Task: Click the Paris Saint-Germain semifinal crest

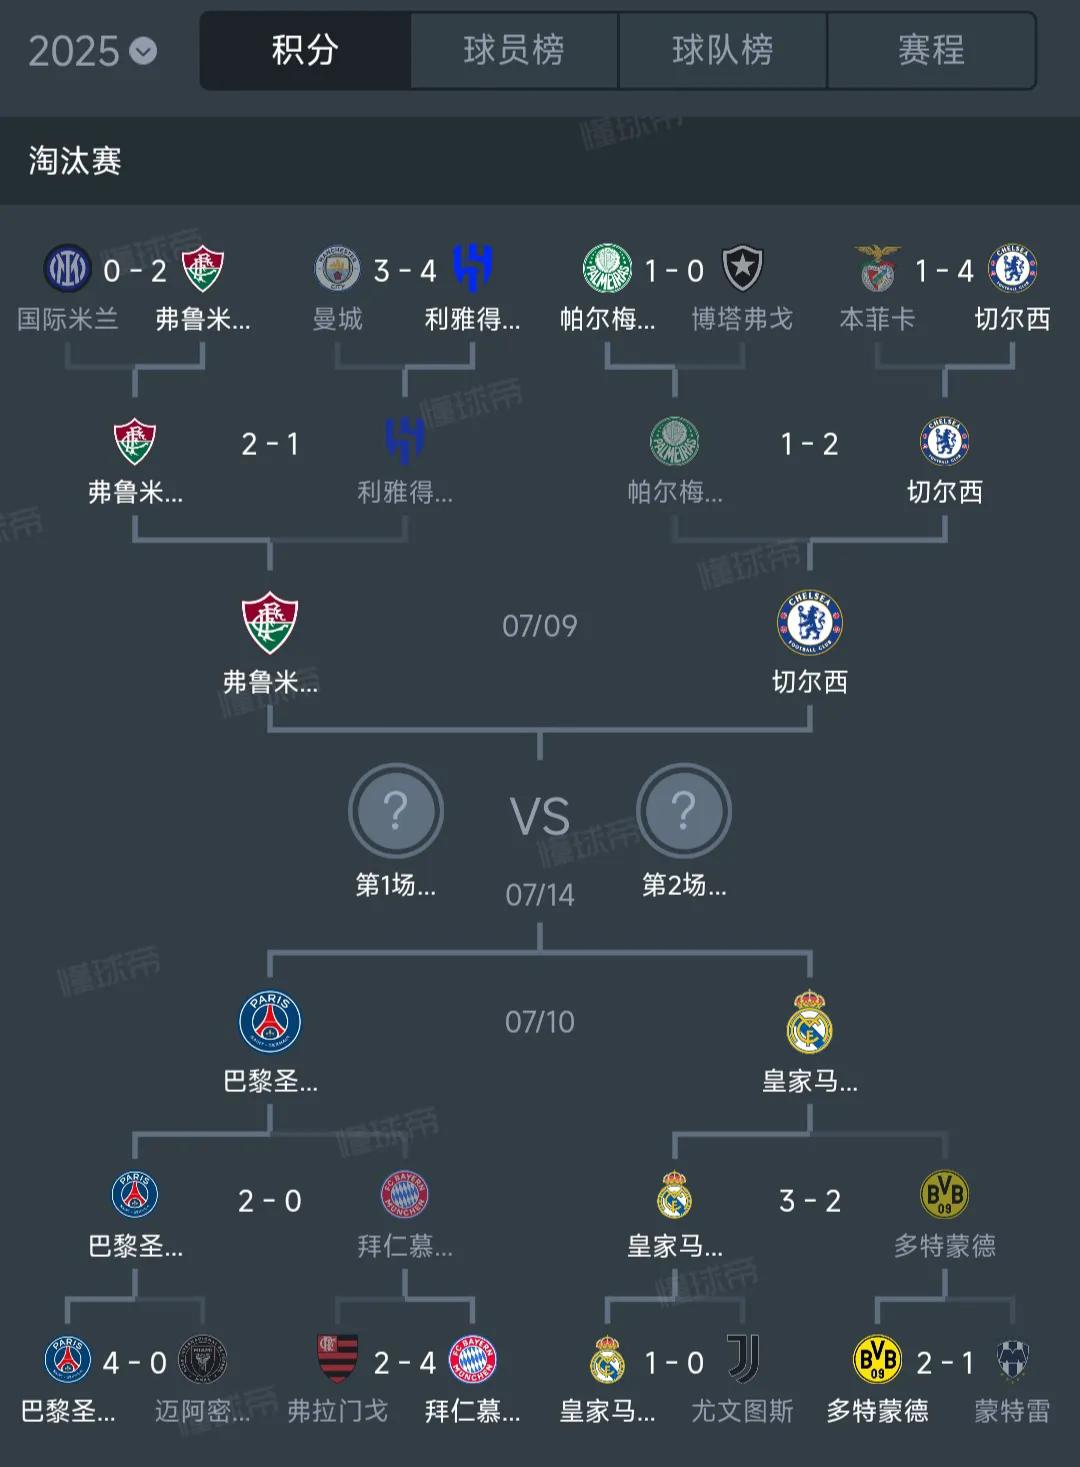Action: (270, 1021)
